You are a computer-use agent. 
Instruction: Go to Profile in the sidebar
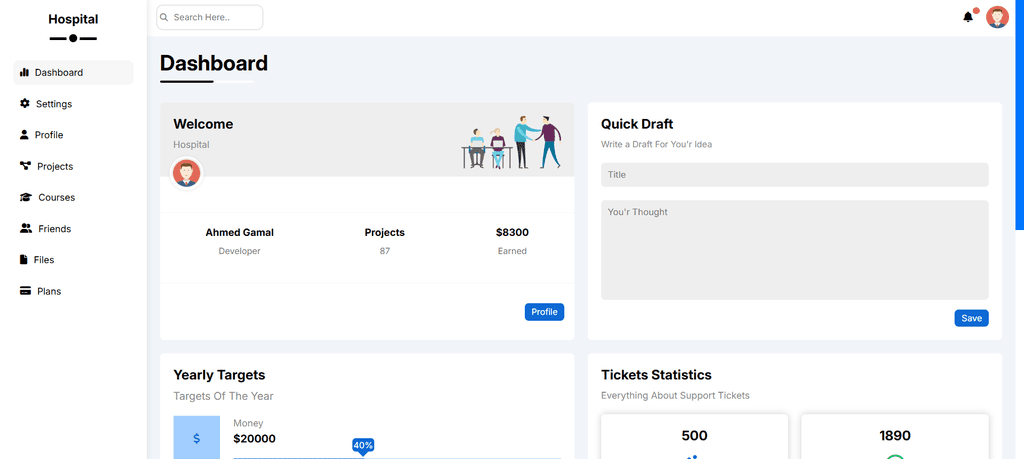point(73,135)
